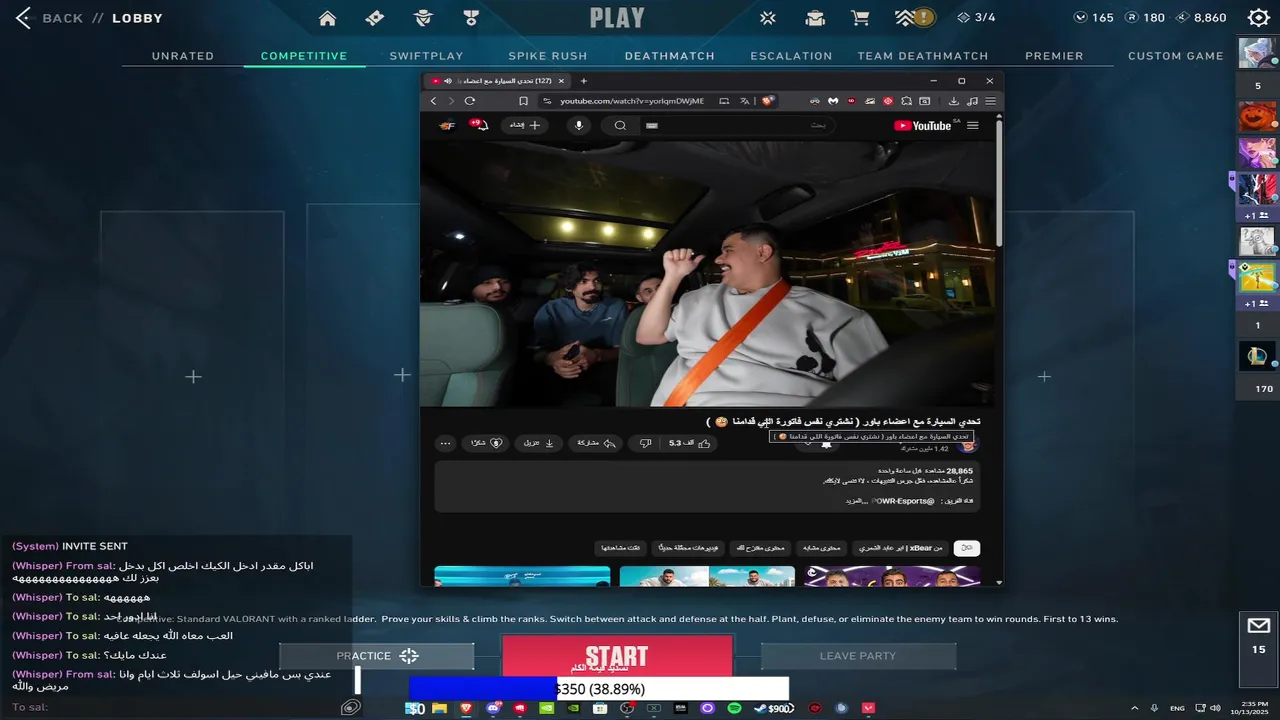Click the video Download button

click(539, 443)
